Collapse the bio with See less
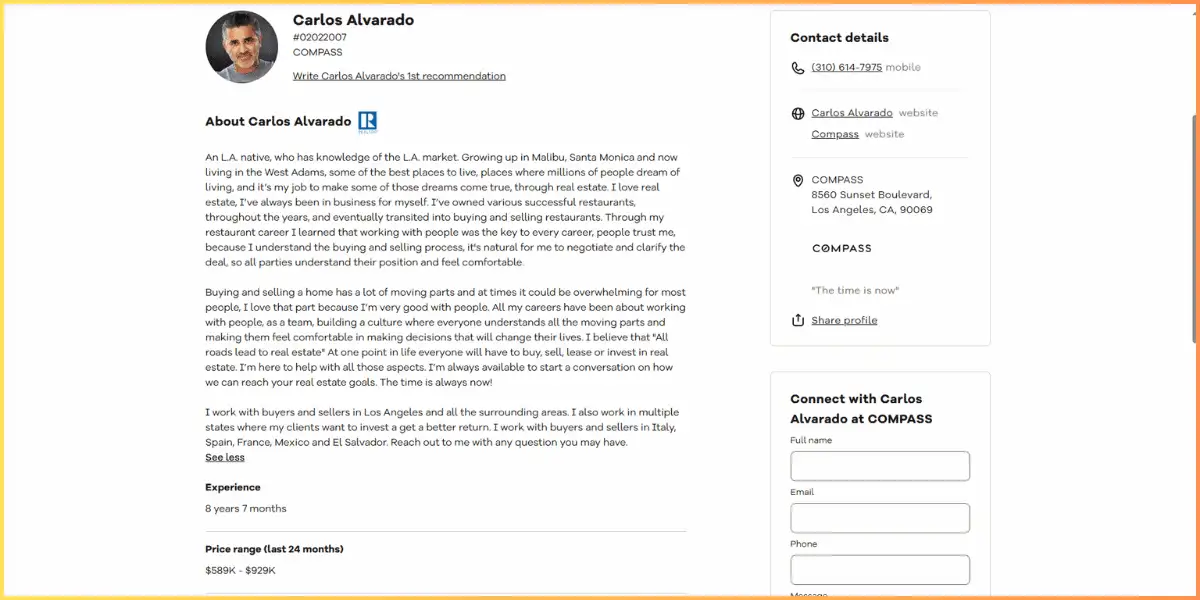This screenshot has width=1200, height=600. pos(225,457)
